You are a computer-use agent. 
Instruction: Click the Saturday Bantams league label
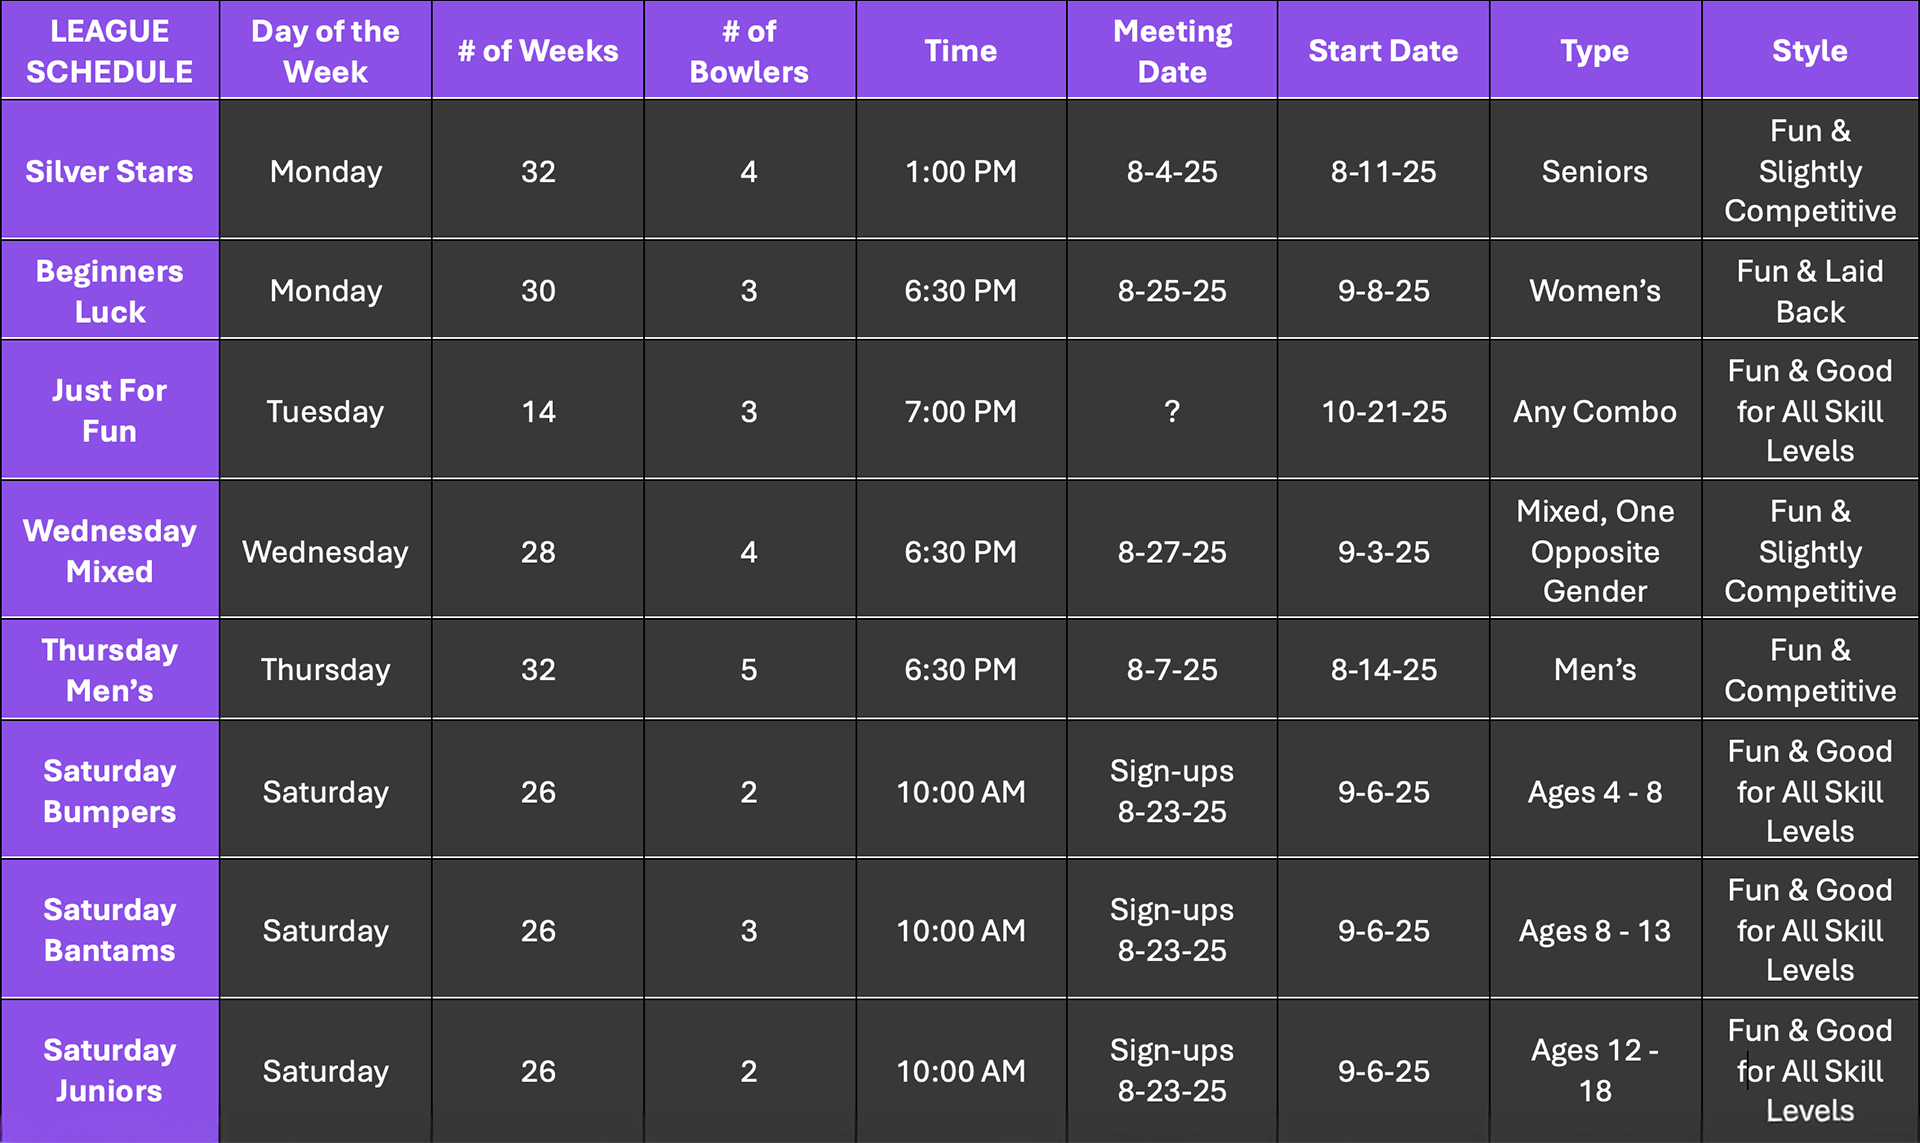tap(110, 929)
